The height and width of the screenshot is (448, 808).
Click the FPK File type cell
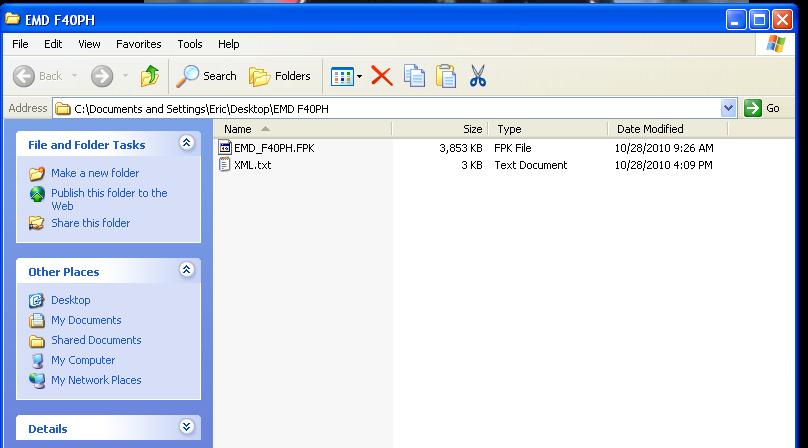click(x=513, y=148)
